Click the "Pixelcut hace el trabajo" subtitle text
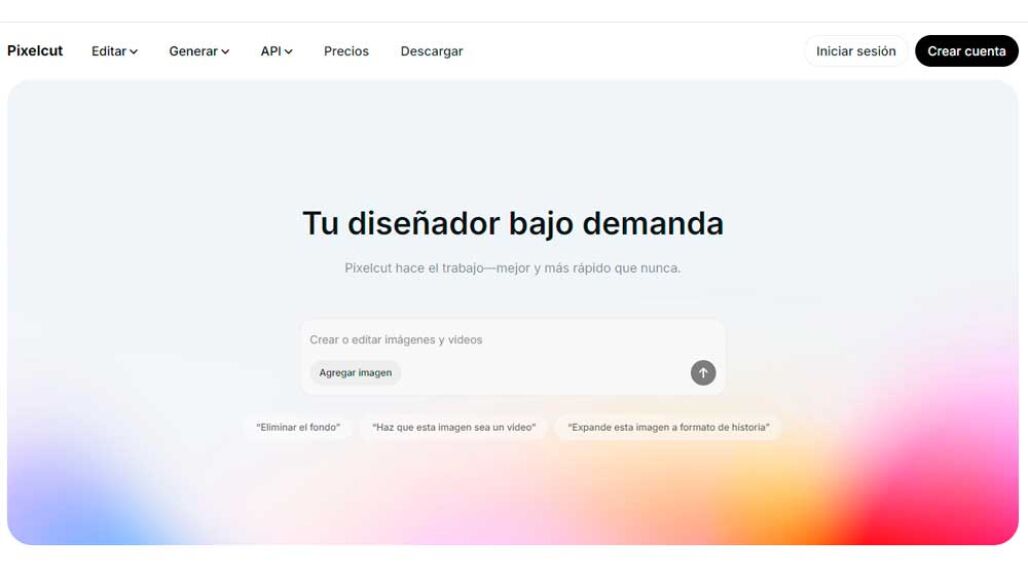Viewport: 1028px width, 578px height. 513,268
